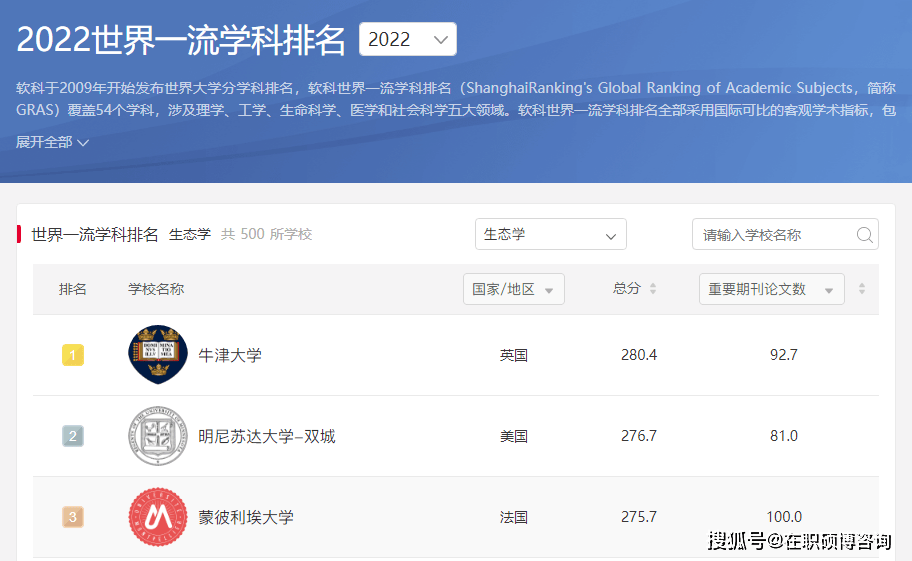
Task: Sort by 总分 using the sort arrows
Action: tap(653, 289)
